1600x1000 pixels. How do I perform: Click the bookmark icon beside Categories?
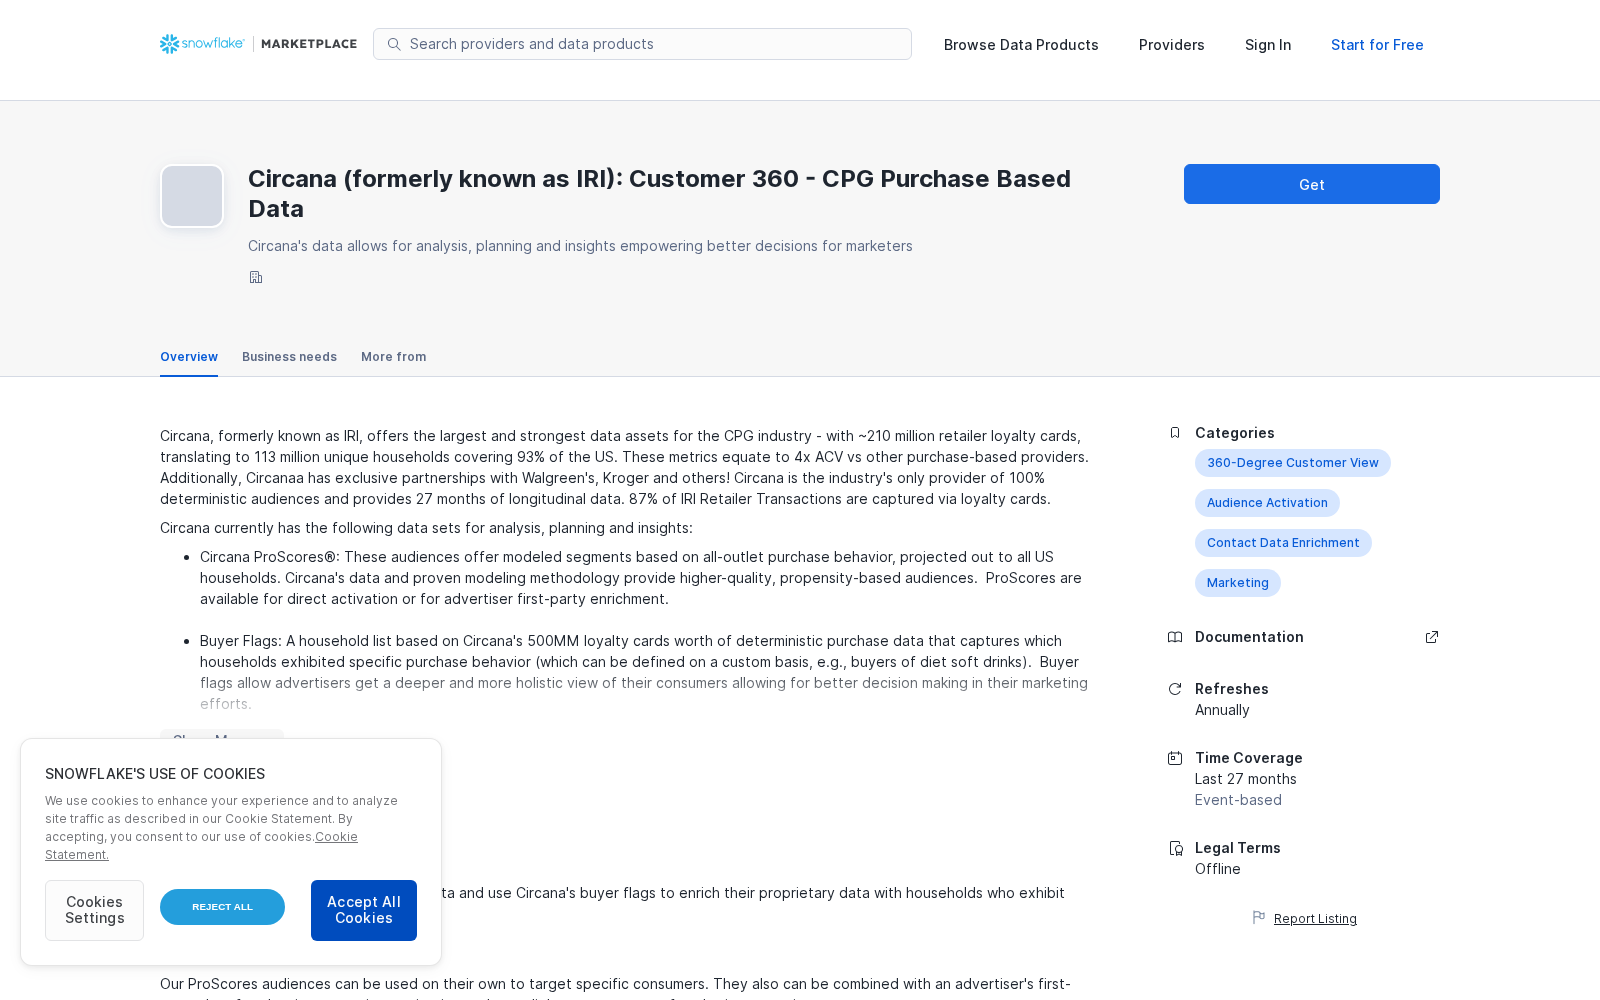click(x=1175, y=433)
